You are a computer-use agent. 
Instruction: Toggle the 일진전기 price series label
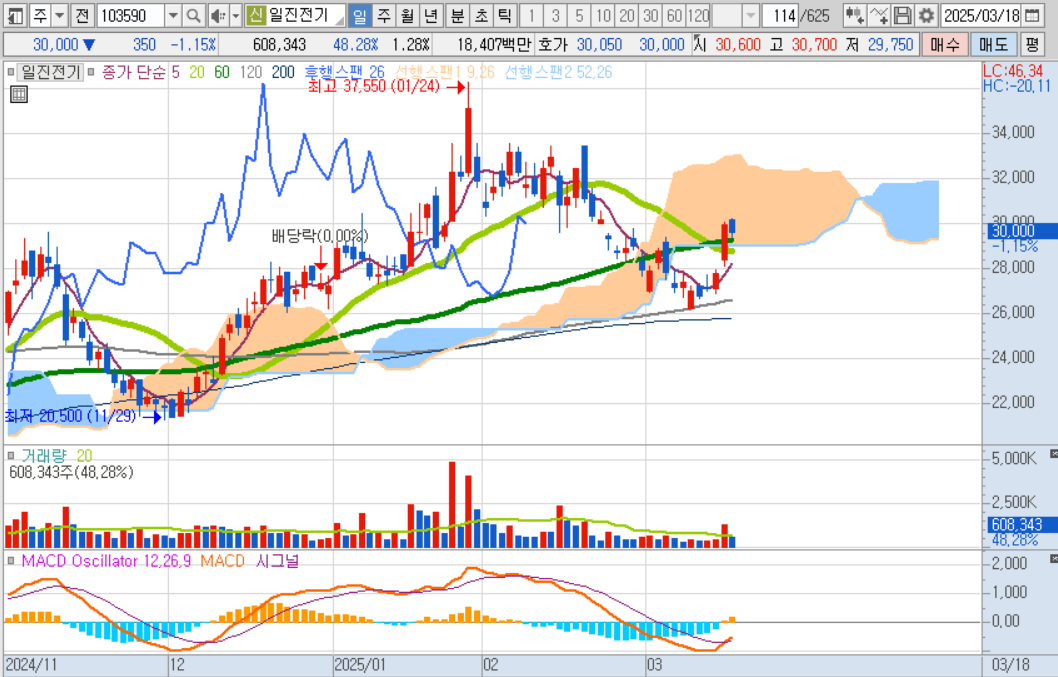[51, 72]
